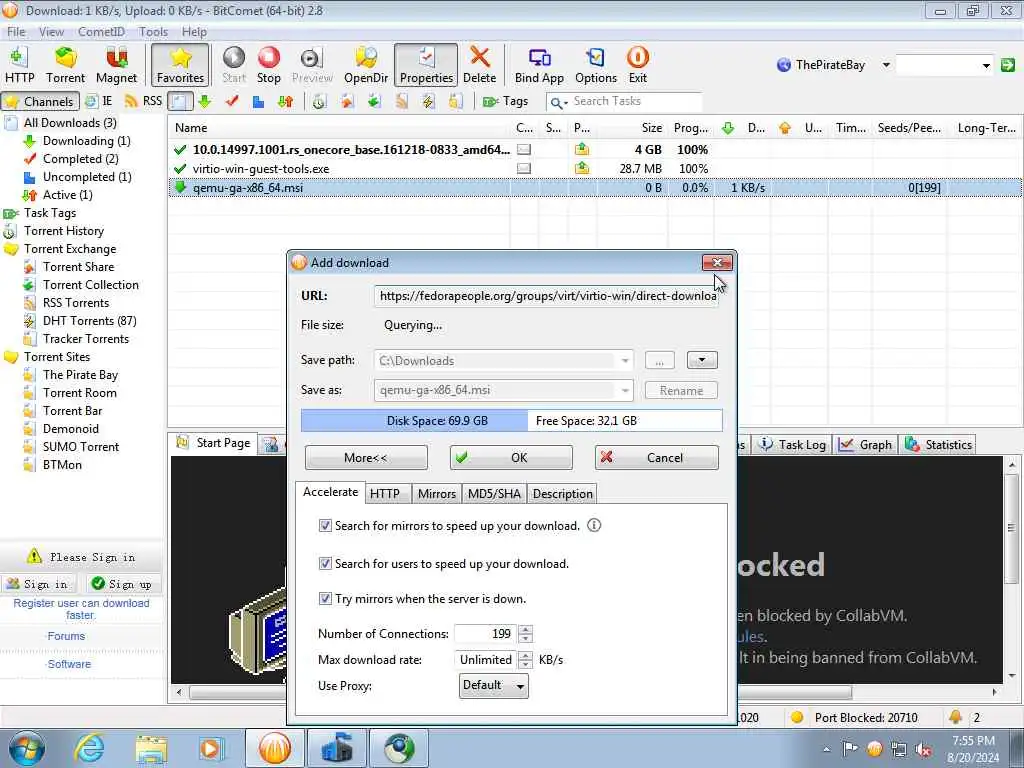Click the Port Blocked yellow status icon
This screenshot has width=1024, height=768.
(796, 717)
